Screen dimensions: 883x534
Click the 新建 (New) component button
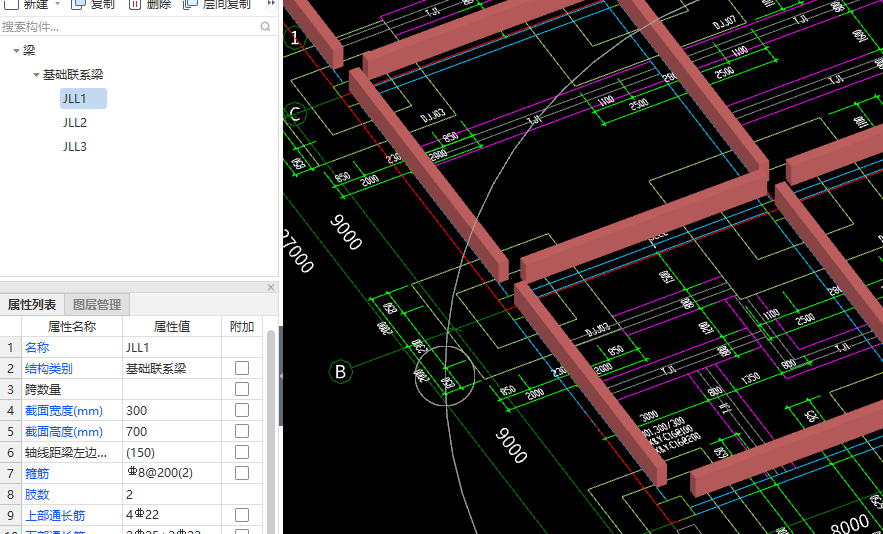click(x=27, y=4)
